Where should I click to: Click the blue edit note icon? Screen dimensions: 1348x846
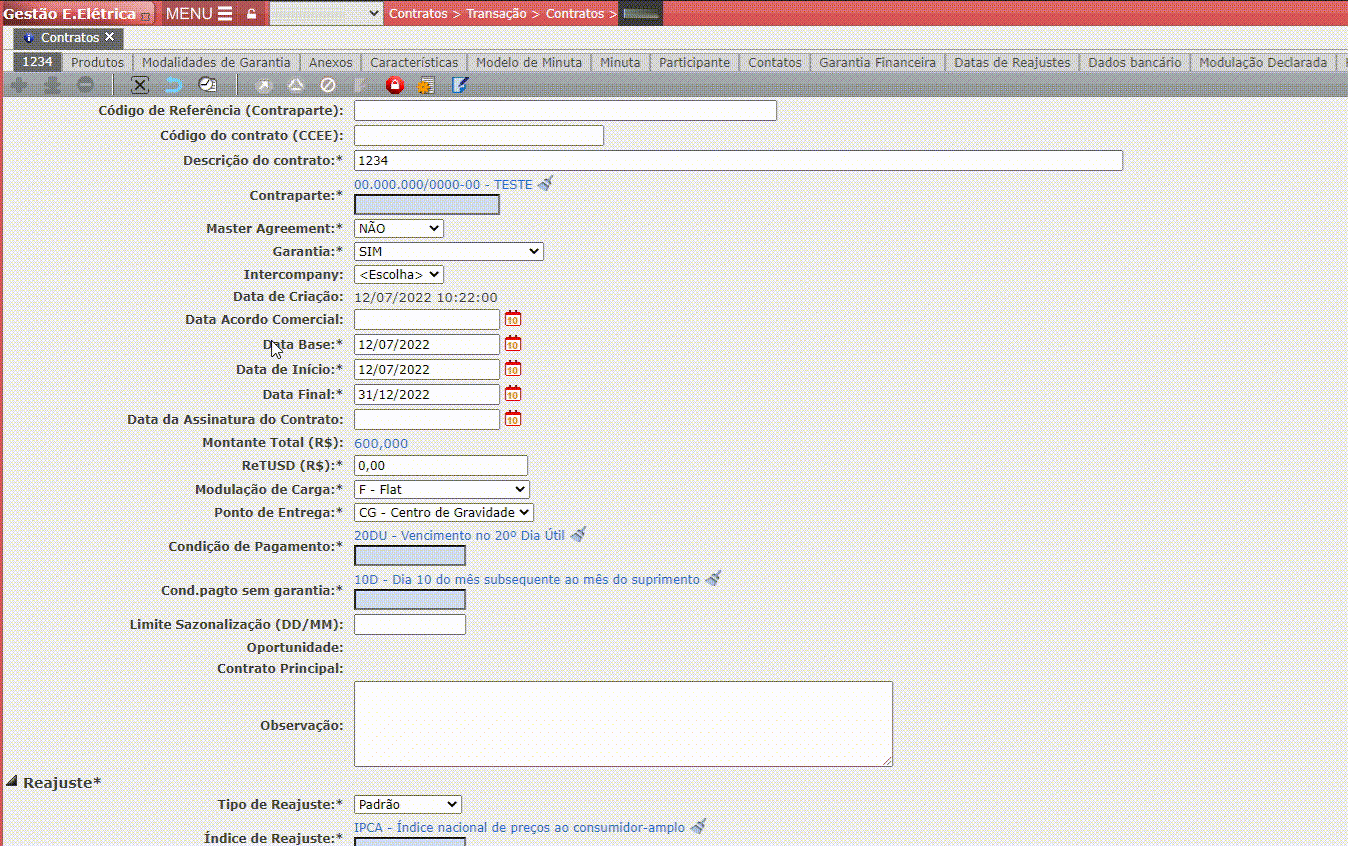[x=460, y=85]
